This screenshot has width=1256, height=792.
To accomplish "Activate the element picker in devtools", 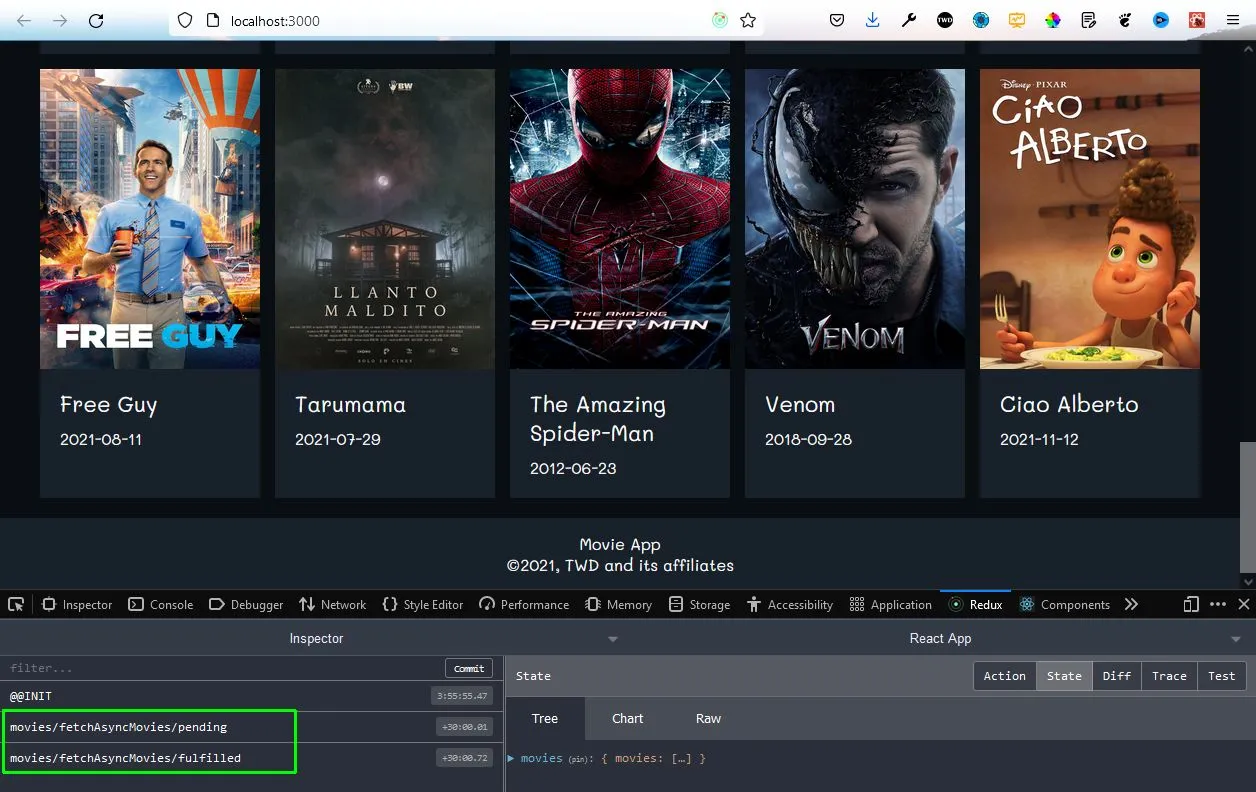I will [x=16, y=604].
